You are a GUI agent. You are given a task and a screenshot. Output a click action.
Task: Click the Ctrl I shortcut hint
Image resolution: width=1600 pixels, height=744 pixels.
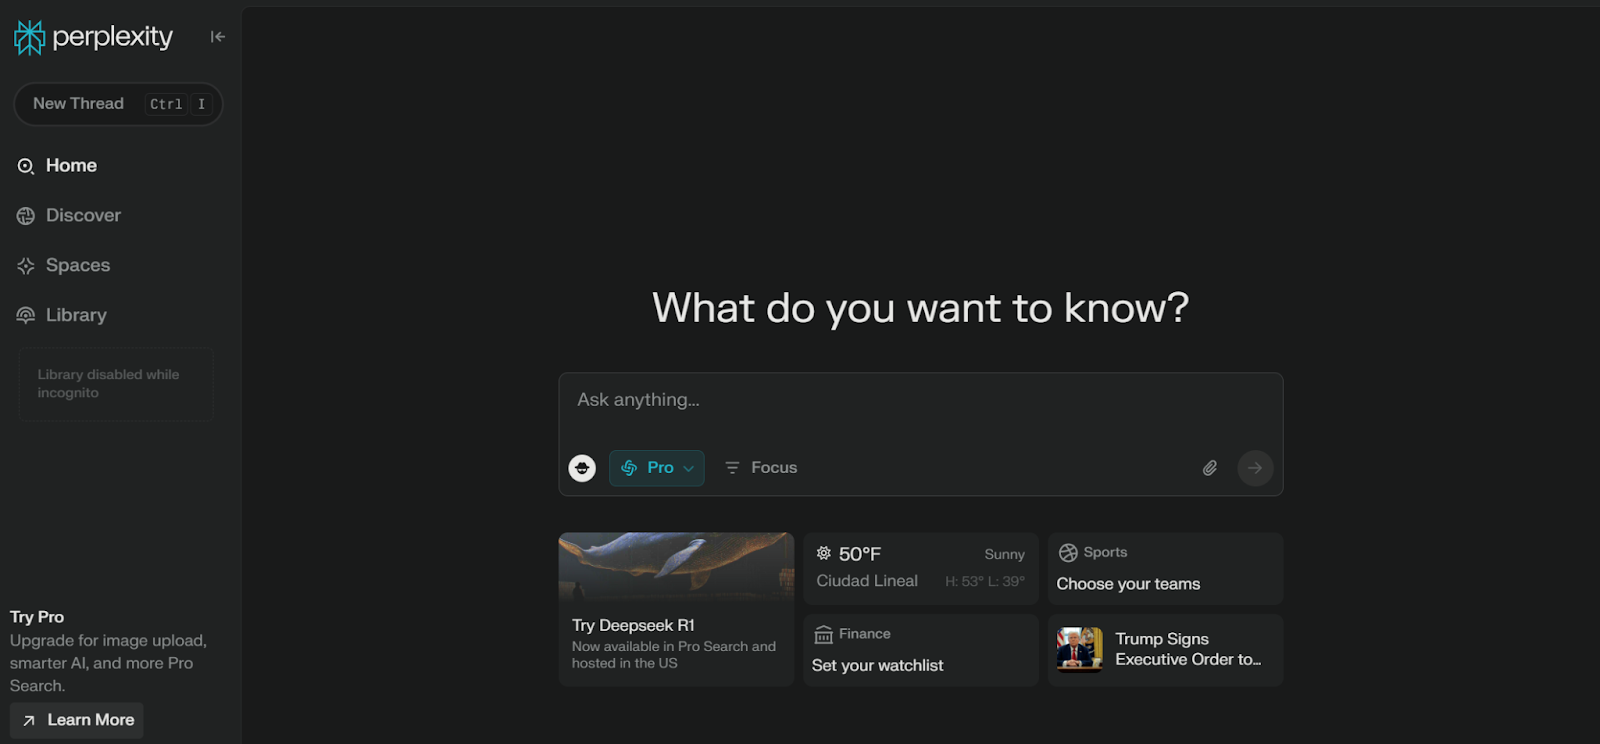coord(178,104)
